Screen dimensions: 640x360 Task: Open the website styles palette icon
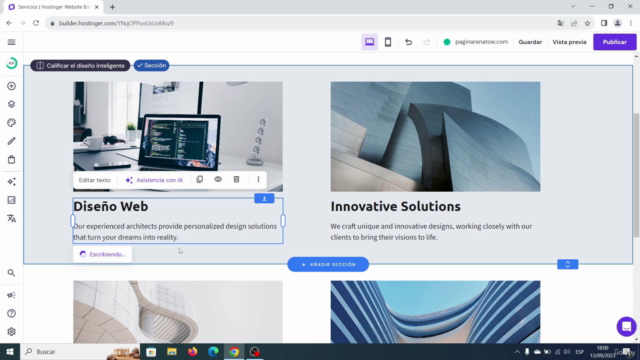coord(11,123)
